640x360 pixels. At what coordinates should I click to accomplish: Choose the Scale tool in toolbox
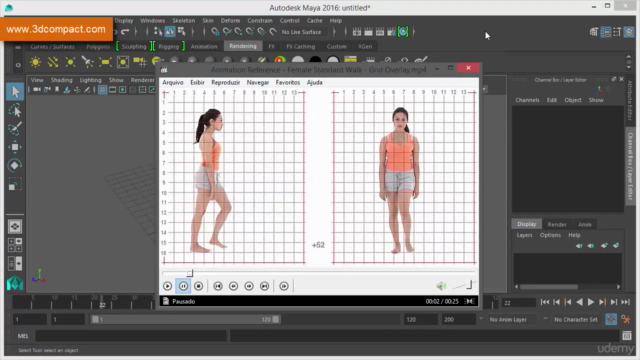pyautogui.click(x=15, y=184)
